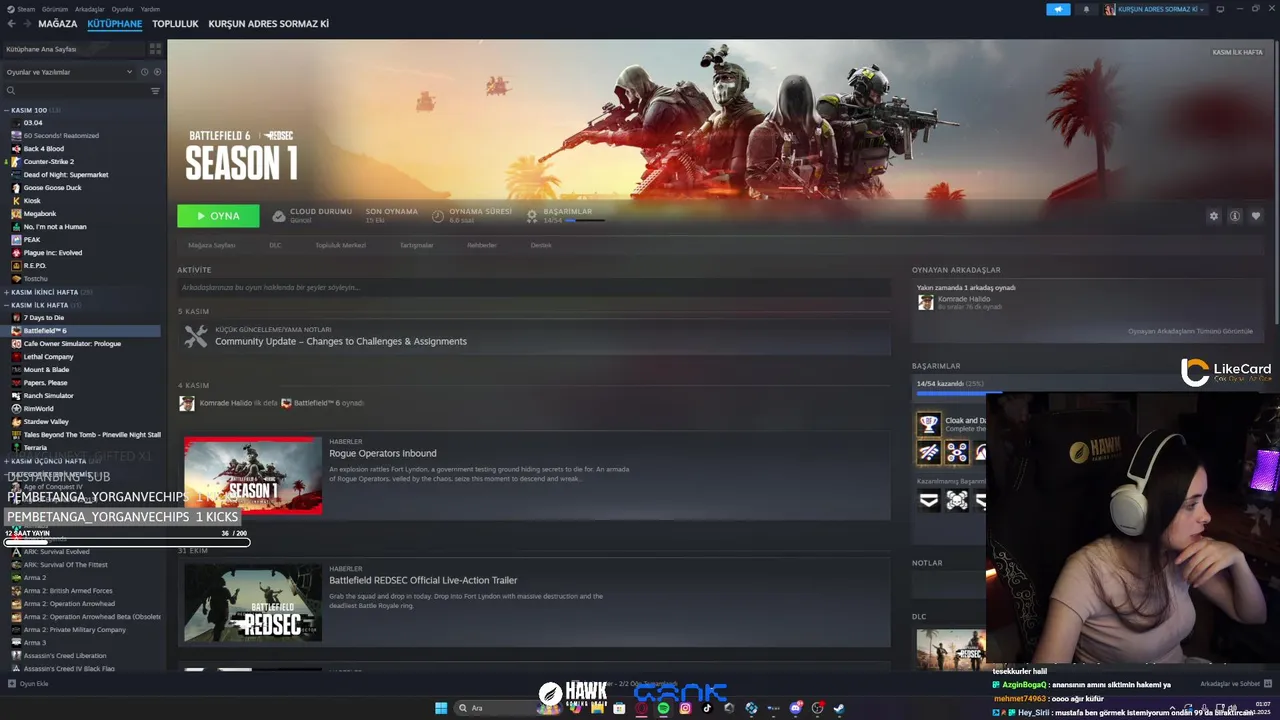The image size is (1280, 720).
Task: Select R.E.P.O. in library list
Action: pos(84,265)
